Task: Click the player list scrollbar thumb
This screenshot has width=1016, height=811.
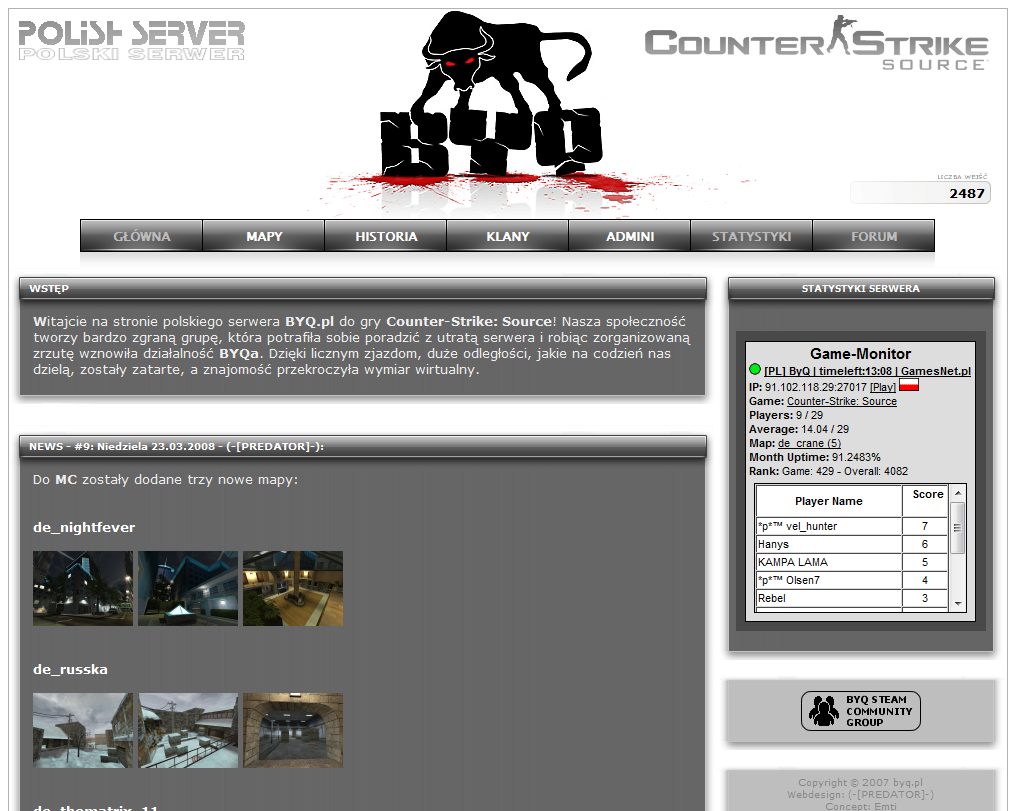Action: coord(958,527)
